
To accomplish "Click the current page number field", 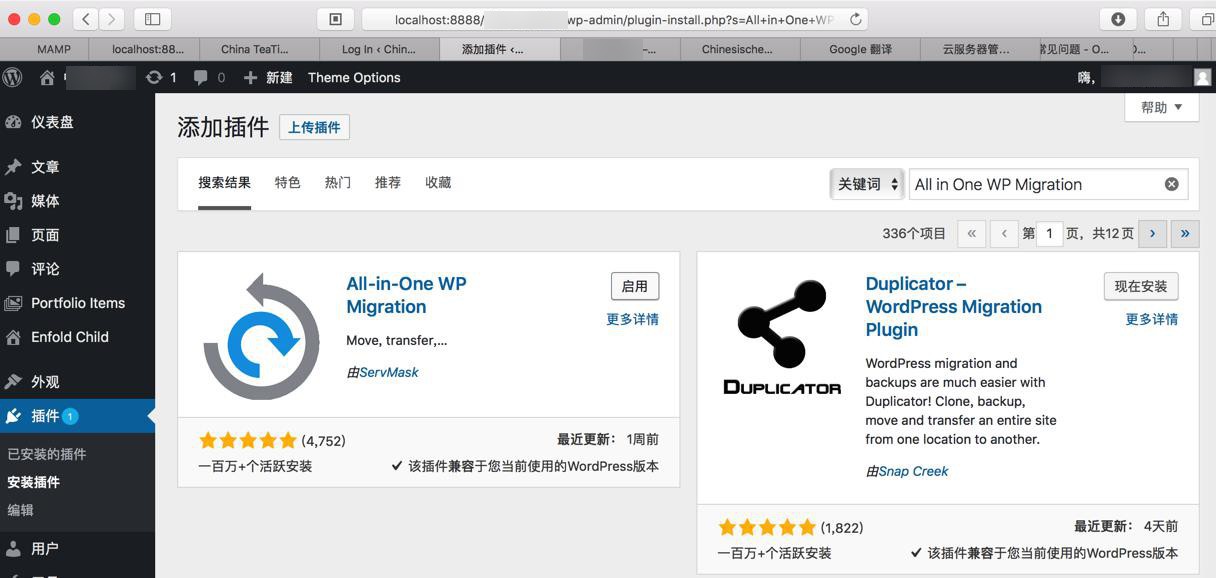I will click(1049, 233).
